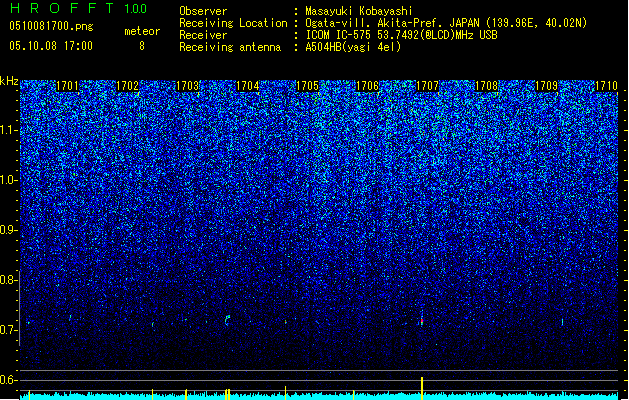629x400 pixels.
Task: Click the 'meteor' count label
Action: [142, 31]
